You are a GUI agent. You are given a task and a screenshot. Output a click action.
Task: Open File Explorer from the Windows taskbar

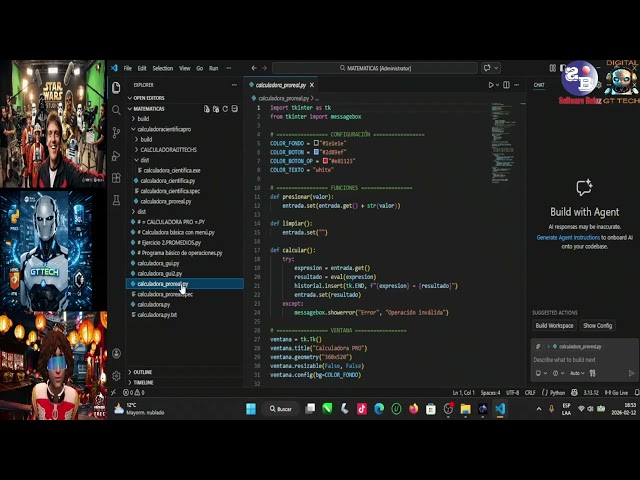coord(465,409)
